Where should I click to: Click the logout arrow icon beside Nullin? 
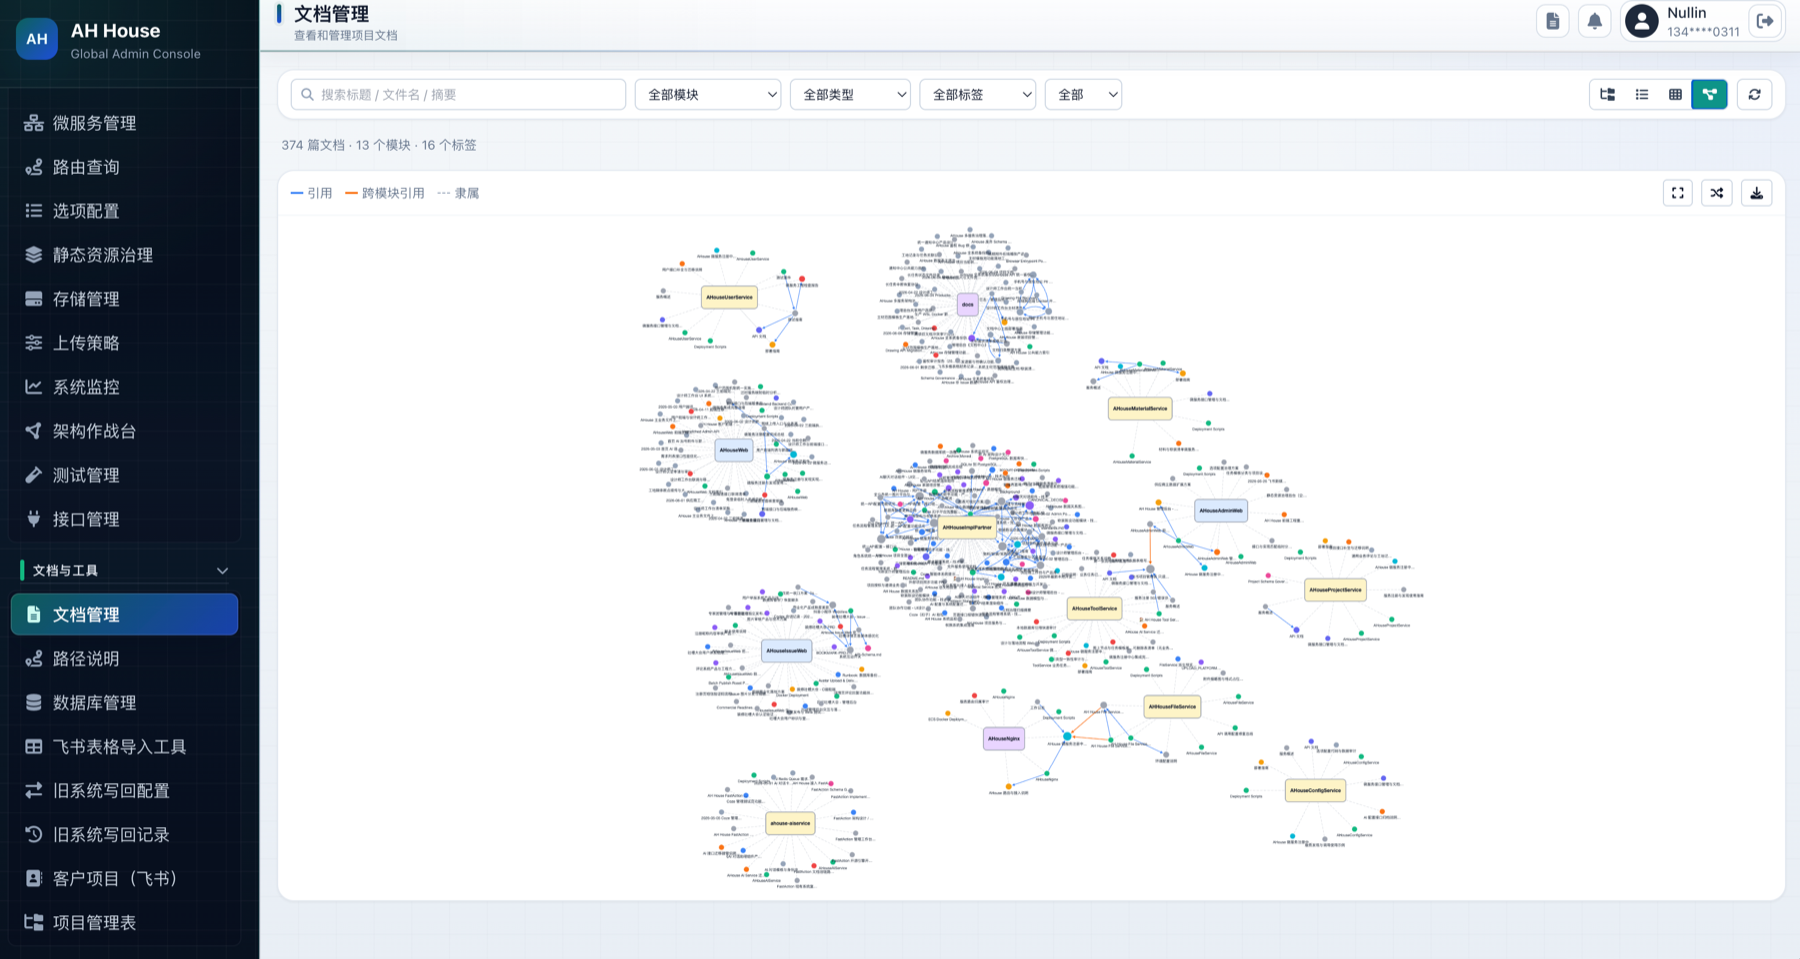(1765, 21)
